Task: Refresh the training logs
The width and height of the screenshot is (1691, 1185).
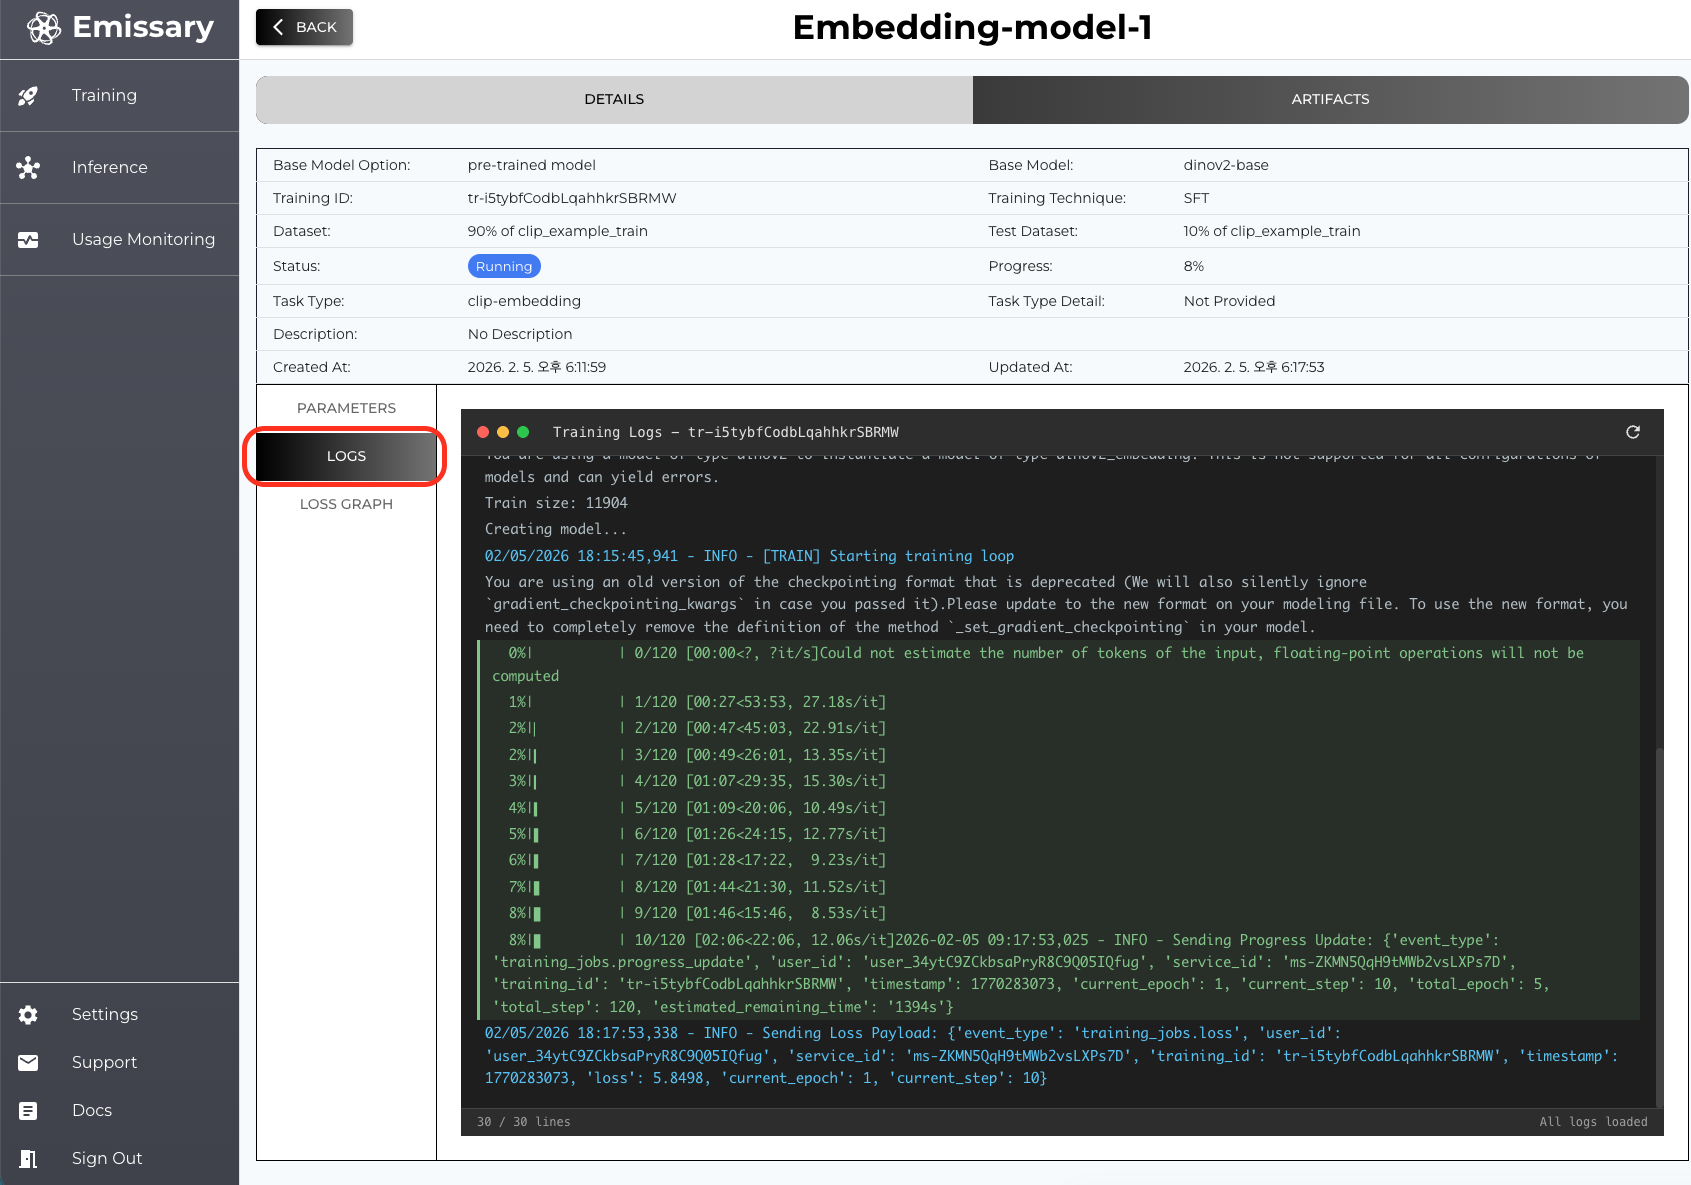Action: (1633, 432)
